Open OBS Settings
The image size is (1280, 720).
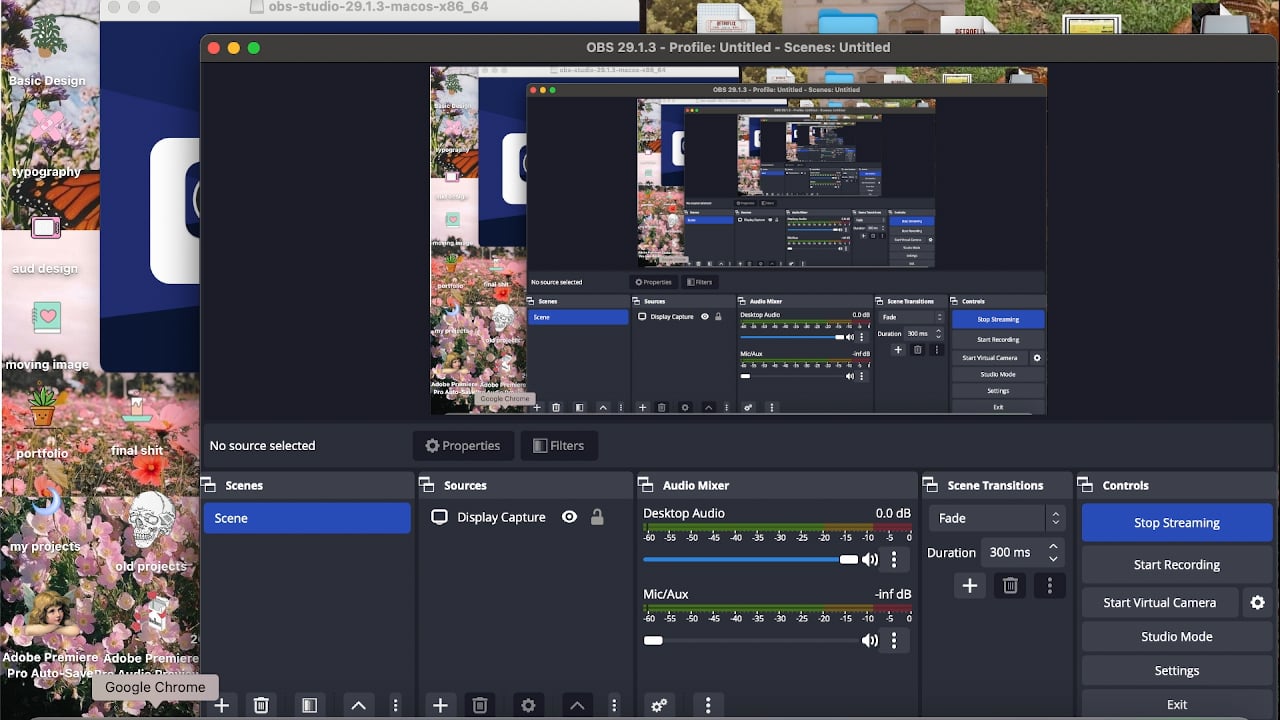tap(1177, 671)
